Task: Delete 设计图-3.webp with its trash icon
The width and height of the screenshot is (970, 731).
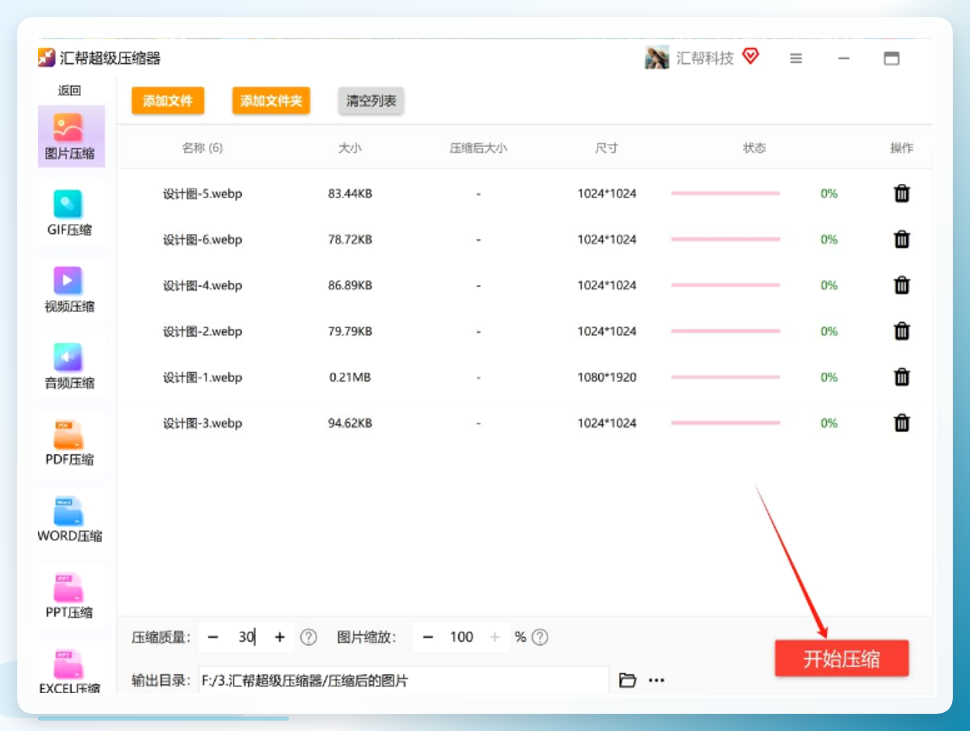Action: [x=901, y=423]
